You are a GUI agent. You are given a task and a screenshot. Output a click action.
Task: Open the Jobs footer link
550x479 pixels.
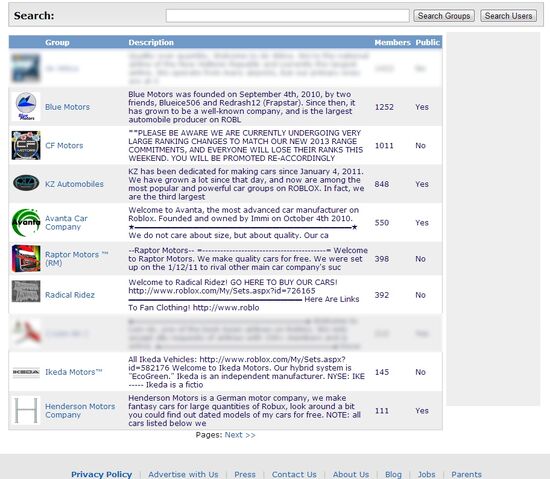click(x=427, y=474)
